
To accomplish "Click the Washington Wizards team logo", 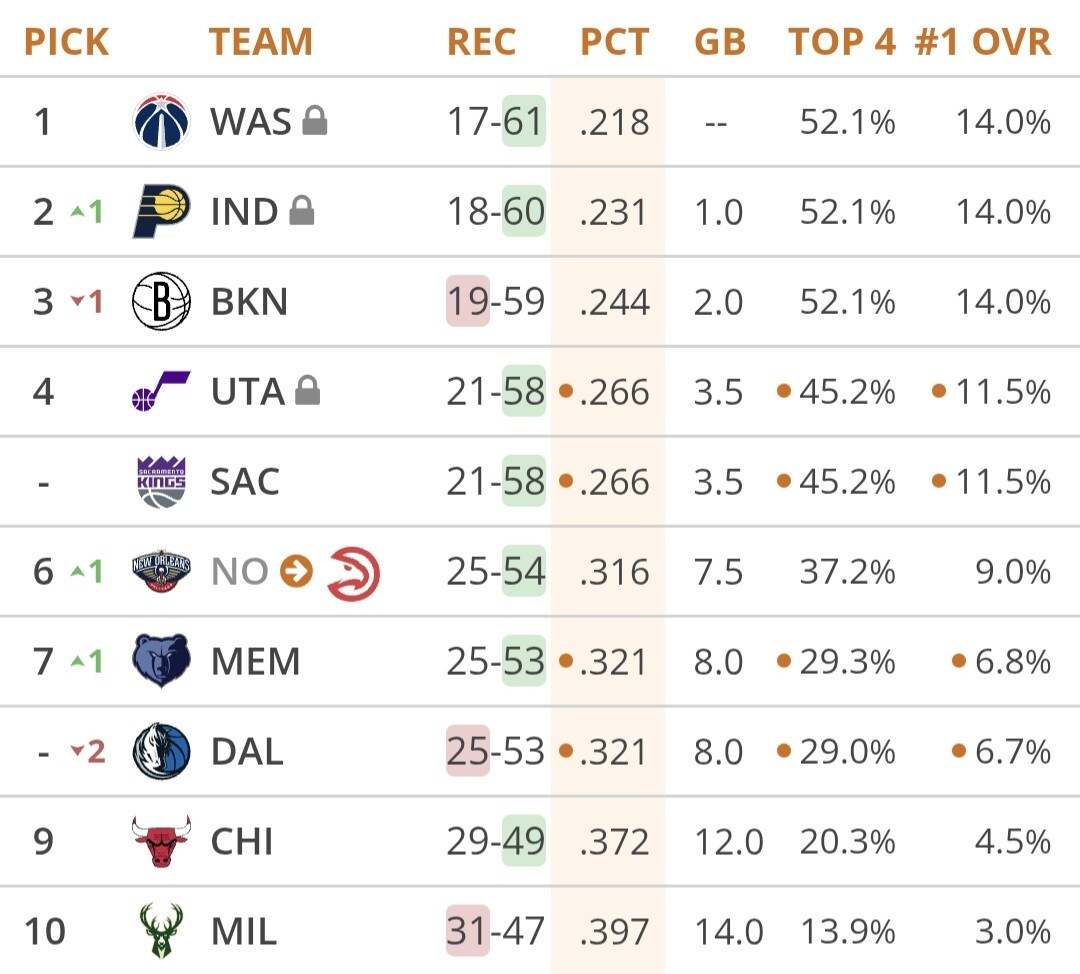I will pyautogui.click(x=161, y=122).
